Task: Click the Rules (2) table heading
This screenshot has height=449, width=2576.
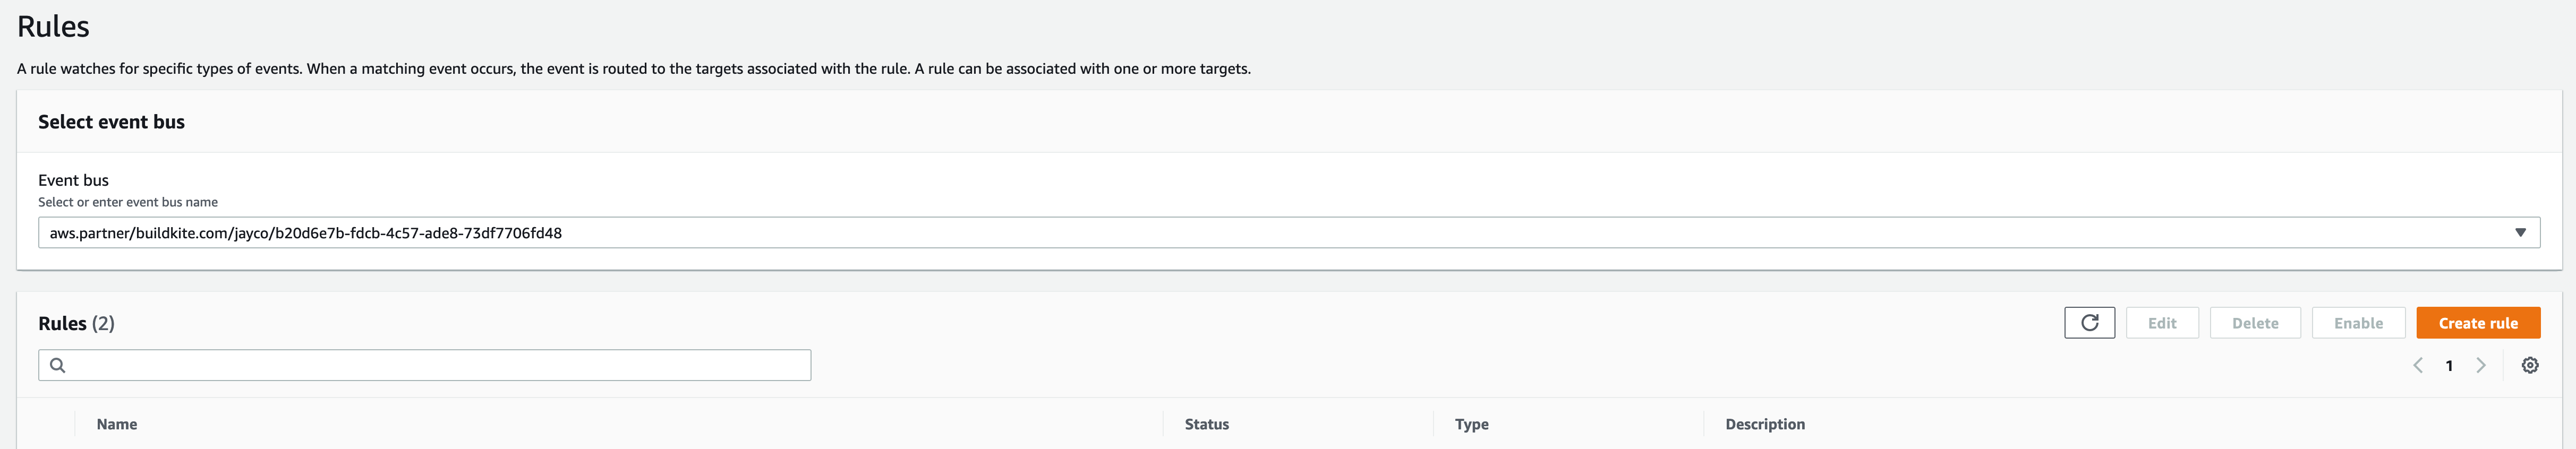Action: click(76, 323)
